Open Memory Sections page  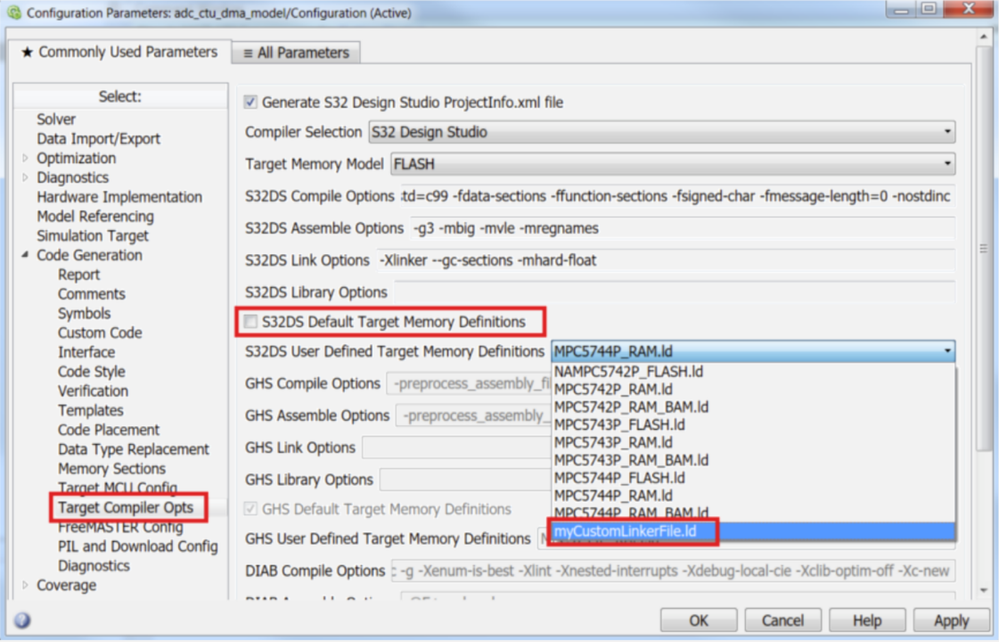pos(111,469)
